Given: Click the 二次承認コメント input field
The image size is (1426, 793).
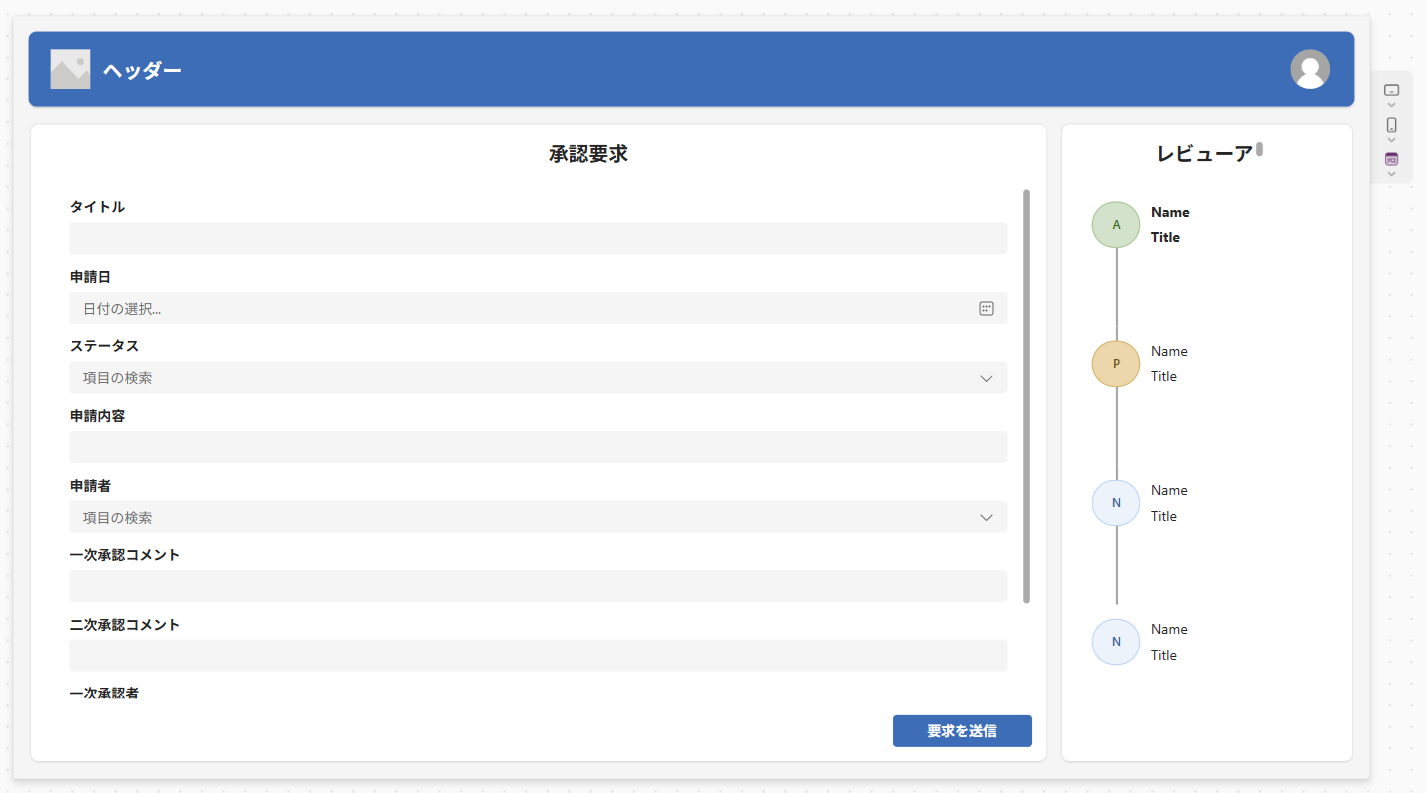Looking at the screenshot, I should pyautogui.click(x=537, y=656).
